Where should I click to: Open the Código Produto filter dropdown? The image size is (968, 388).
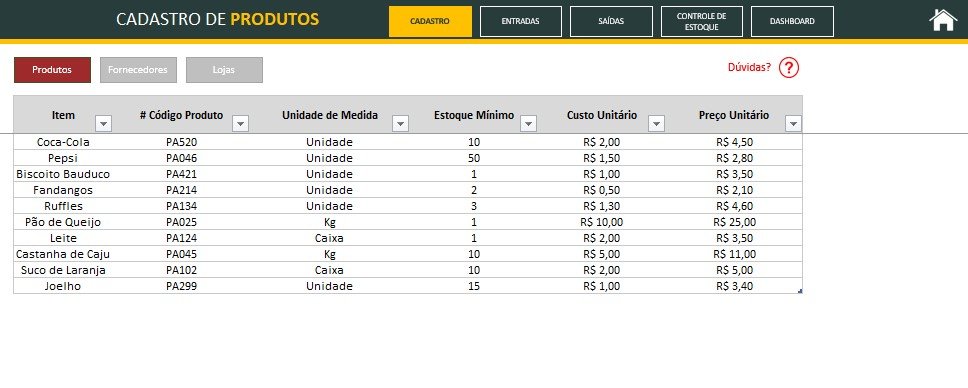[x=240, y=124]
